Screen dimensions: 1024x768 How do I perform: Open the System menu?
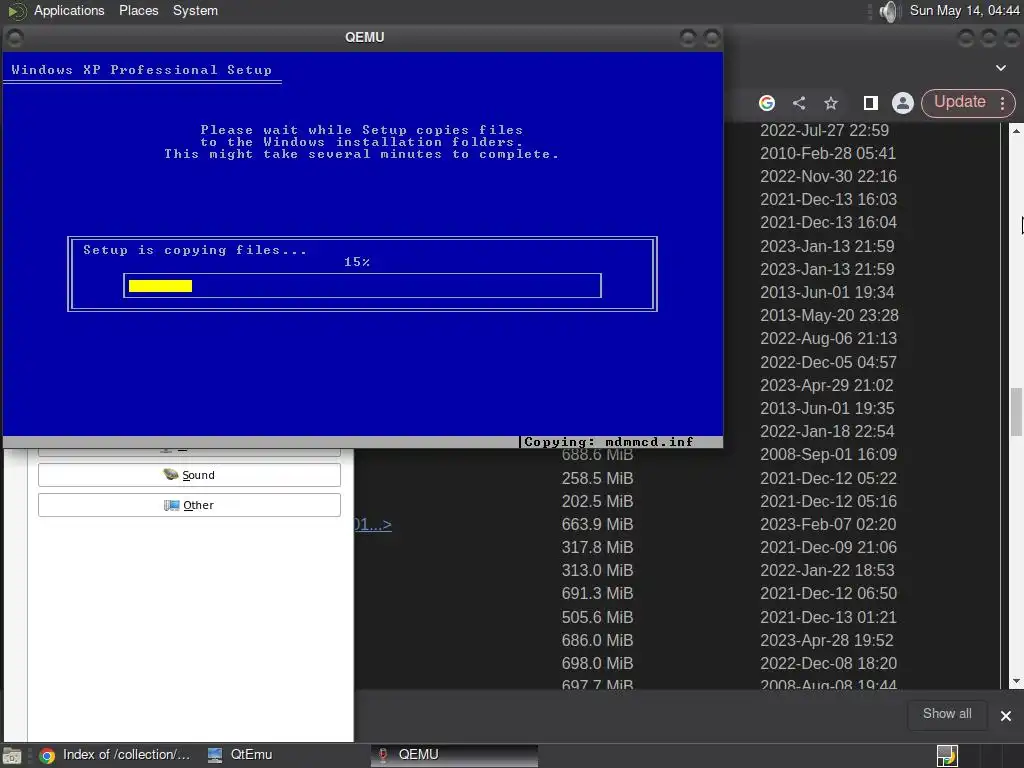pyautogui.click(x=195, y=10)
